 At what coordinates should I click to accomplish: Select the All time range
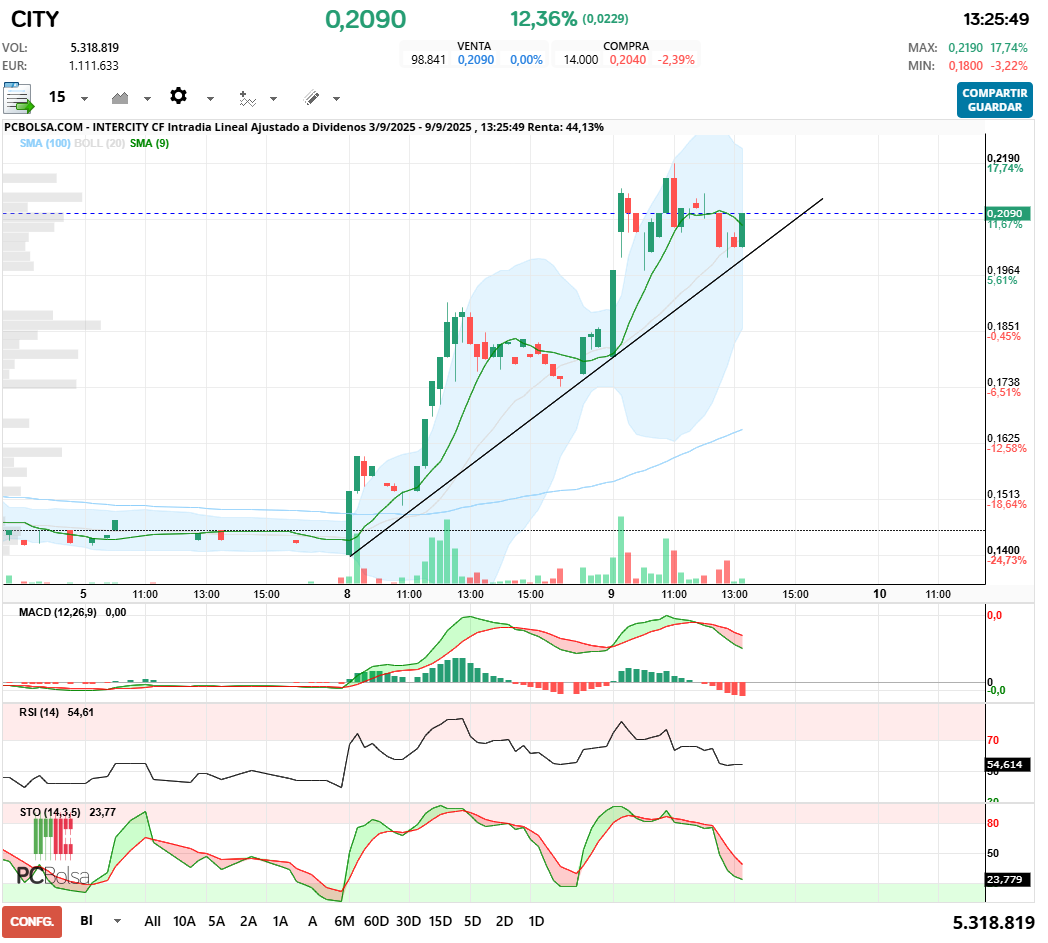click(152, 921)
